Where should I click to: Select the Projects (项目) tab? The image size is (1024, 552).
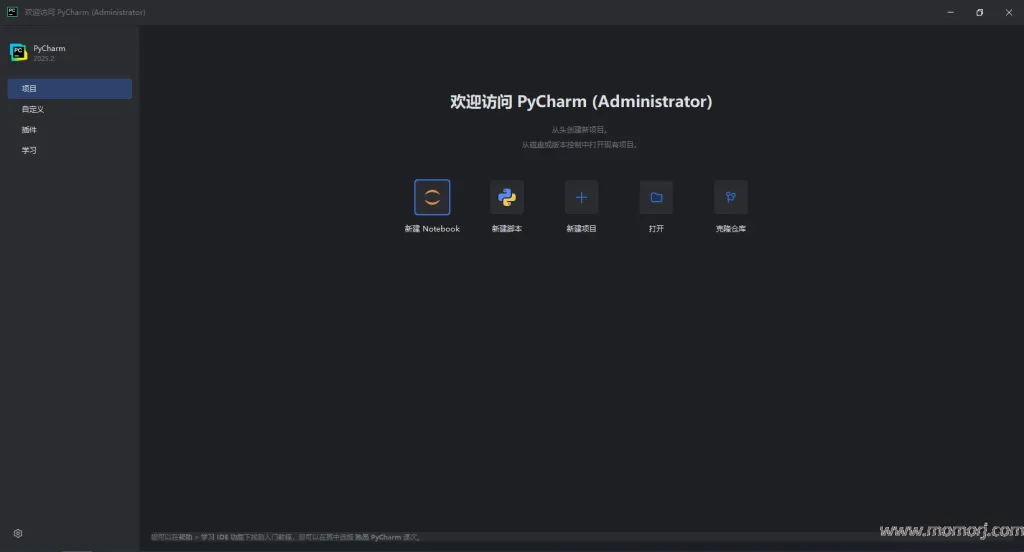pyautogui.click(x=69, y=89)
